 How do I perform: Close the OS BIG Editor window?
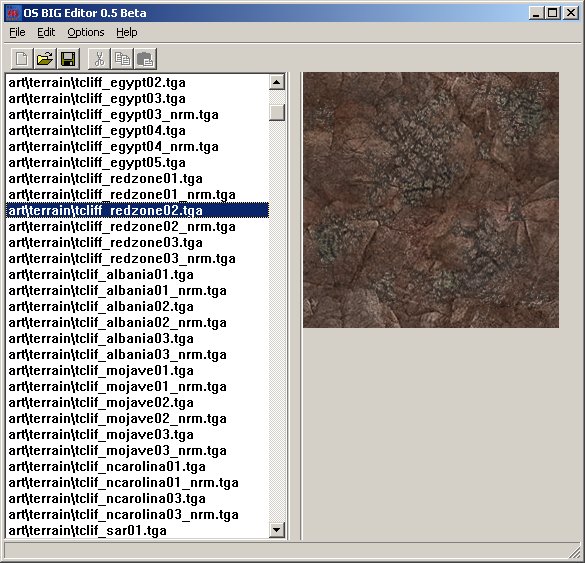(571, 13)
